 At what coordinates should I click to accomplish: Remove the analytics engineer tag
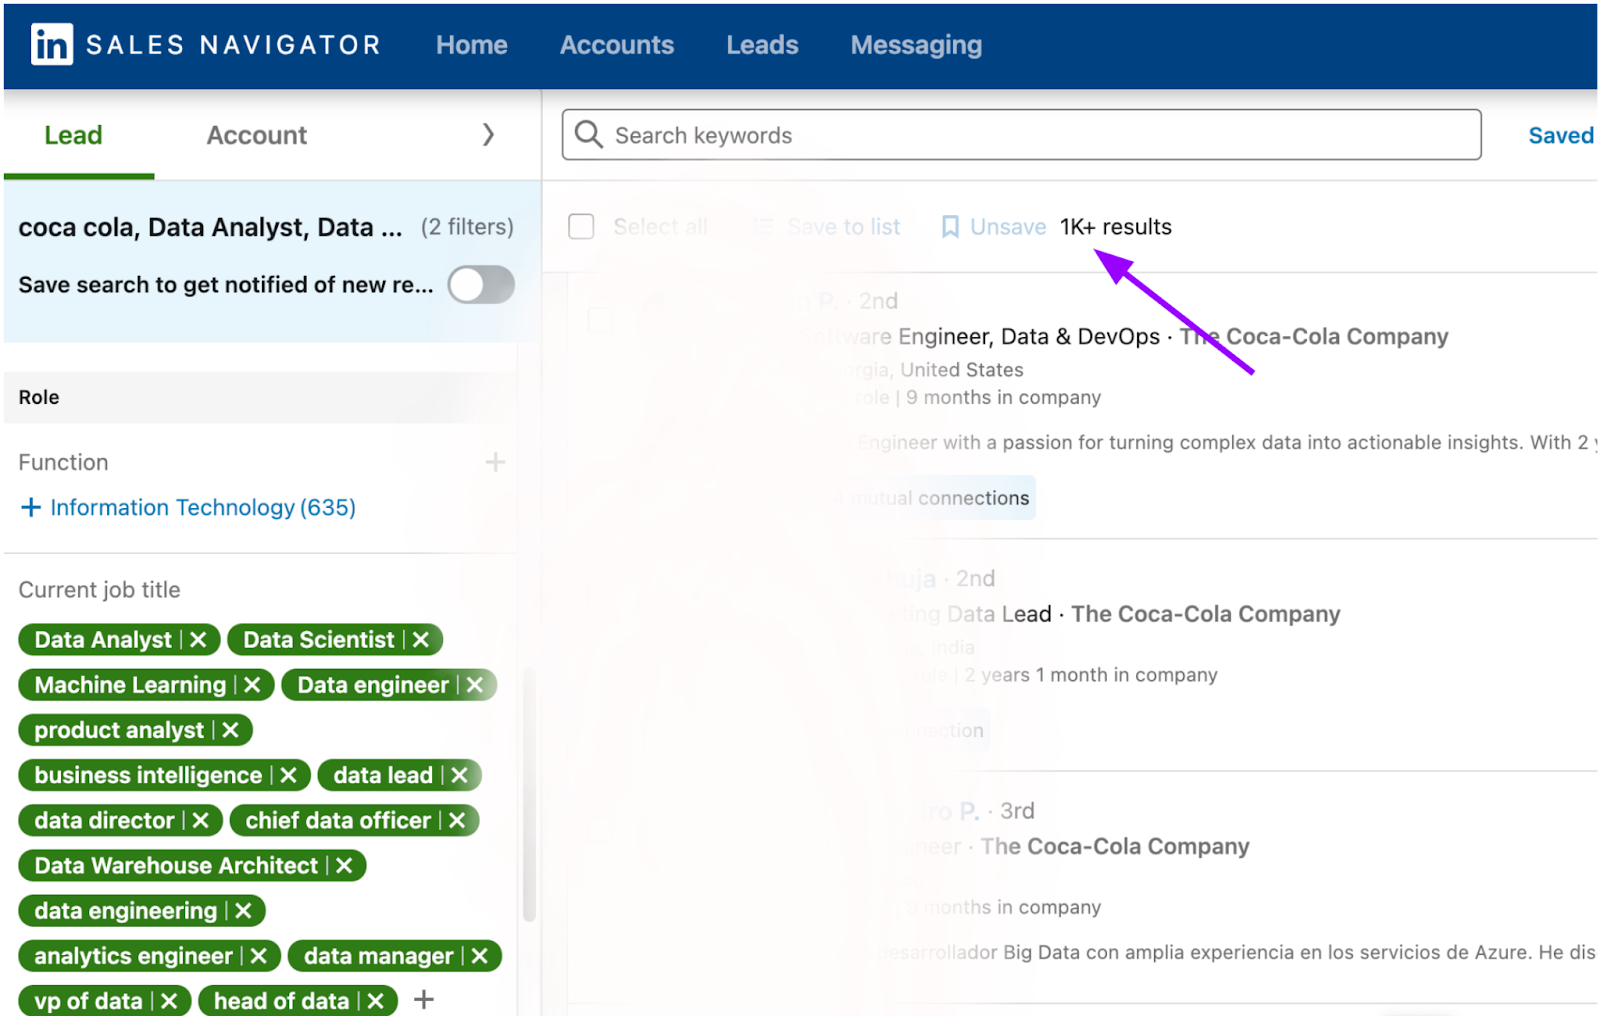click(x=259, y=956)
